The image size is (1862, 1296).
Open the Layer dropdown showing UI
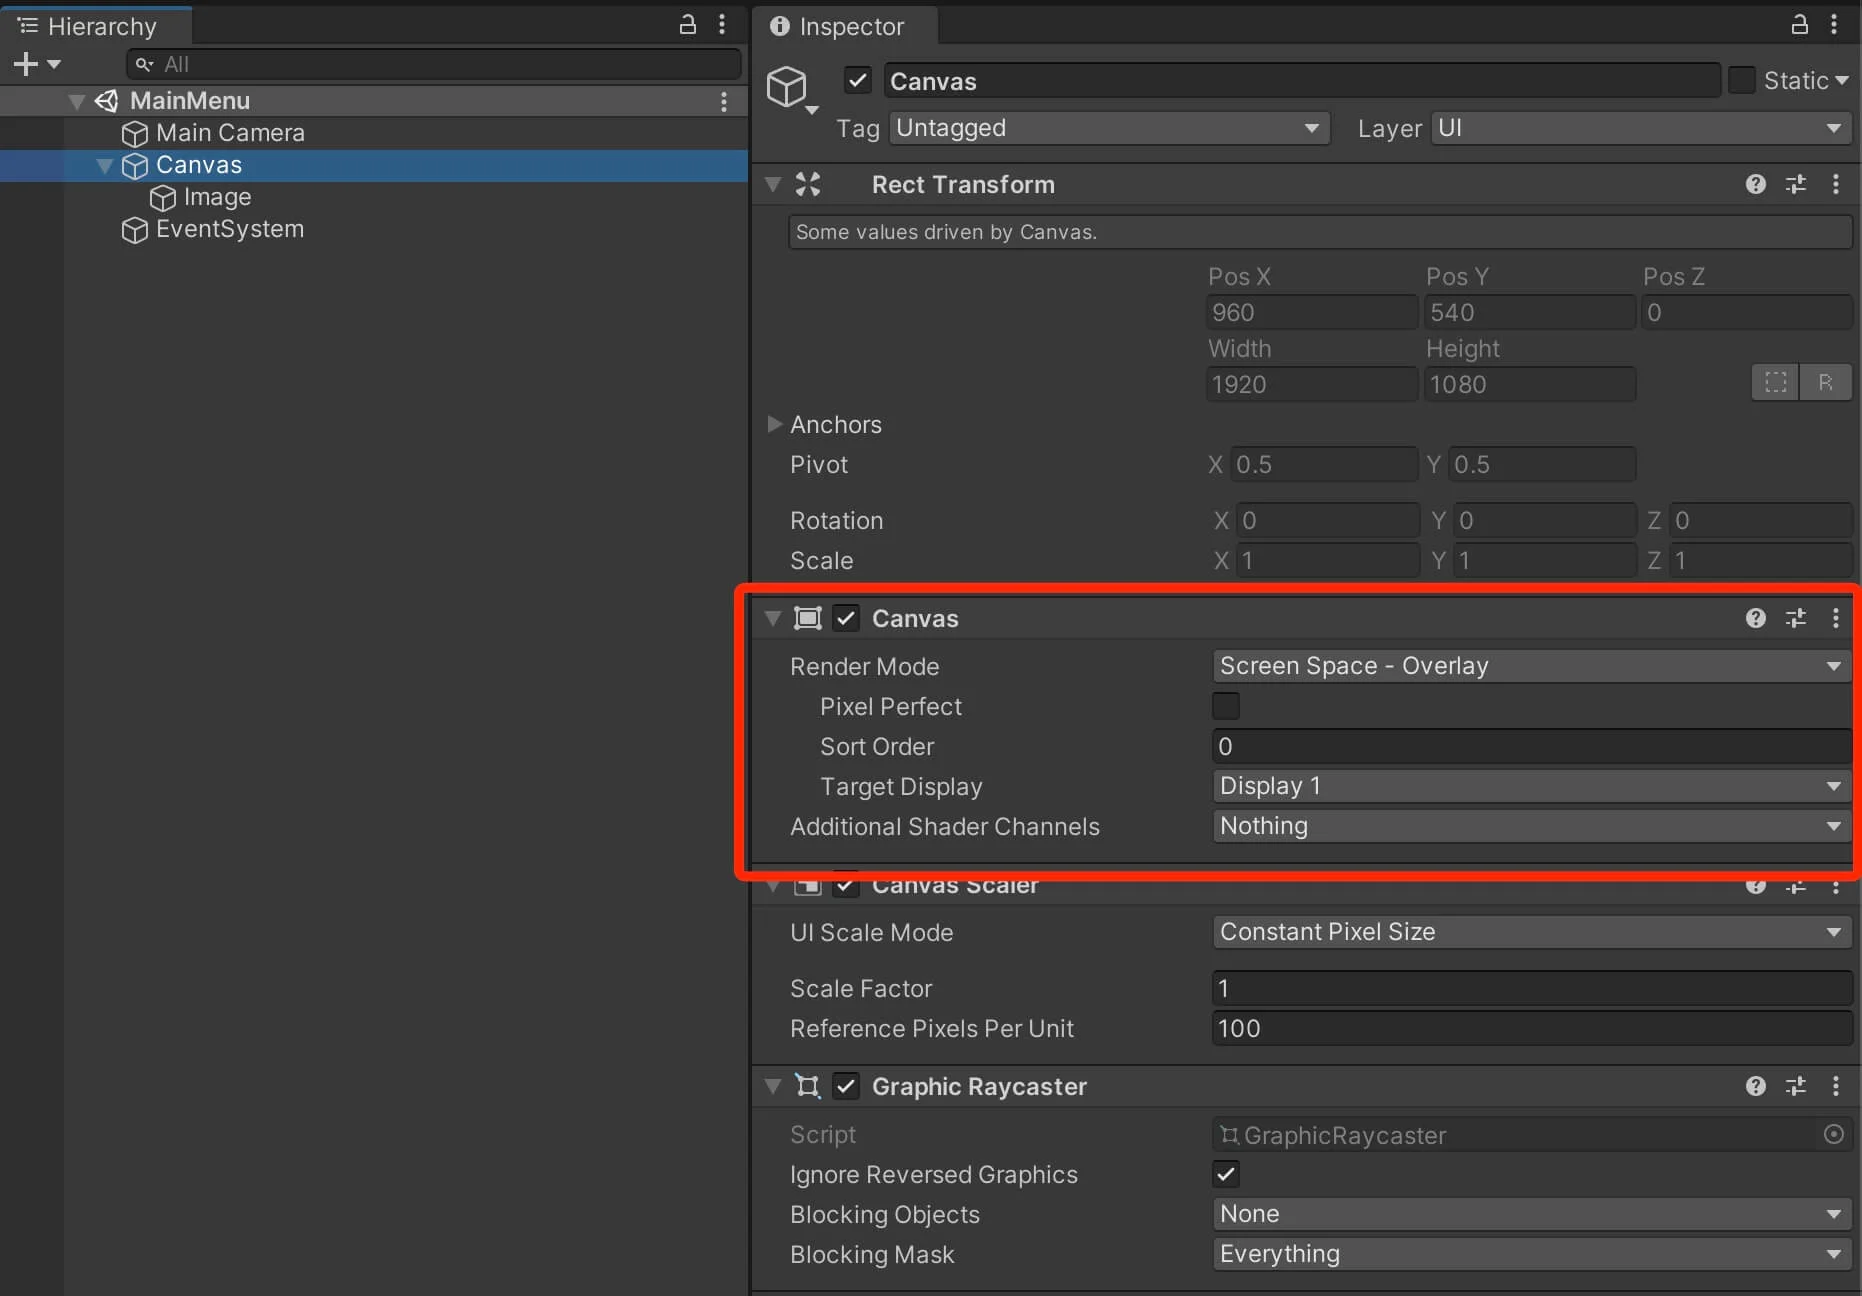tap(1641, 128)
